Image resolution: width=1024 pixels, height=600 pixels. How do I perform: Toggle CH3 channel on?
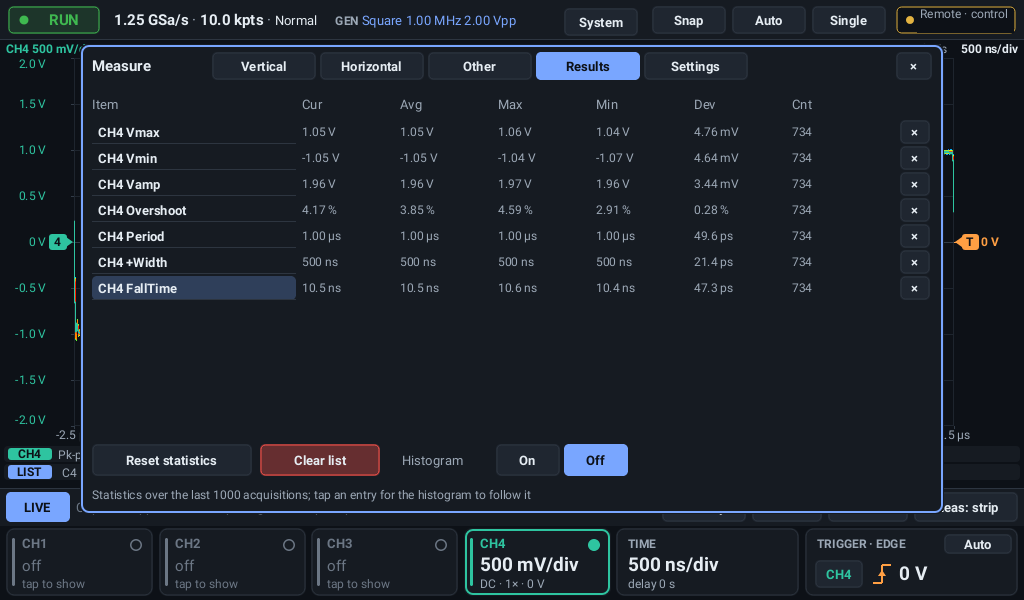pyautogui.click(x=385, y=562)
